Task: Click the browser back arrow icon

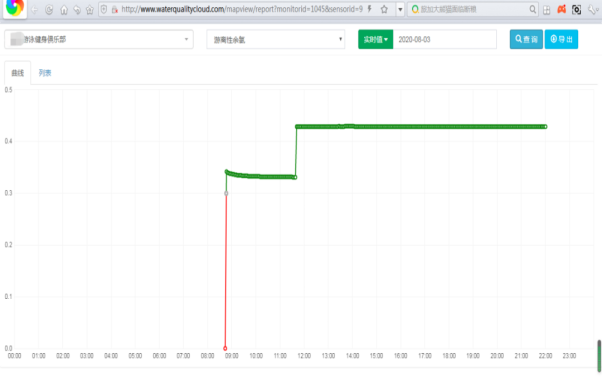Action: click(x=35, y=10)
